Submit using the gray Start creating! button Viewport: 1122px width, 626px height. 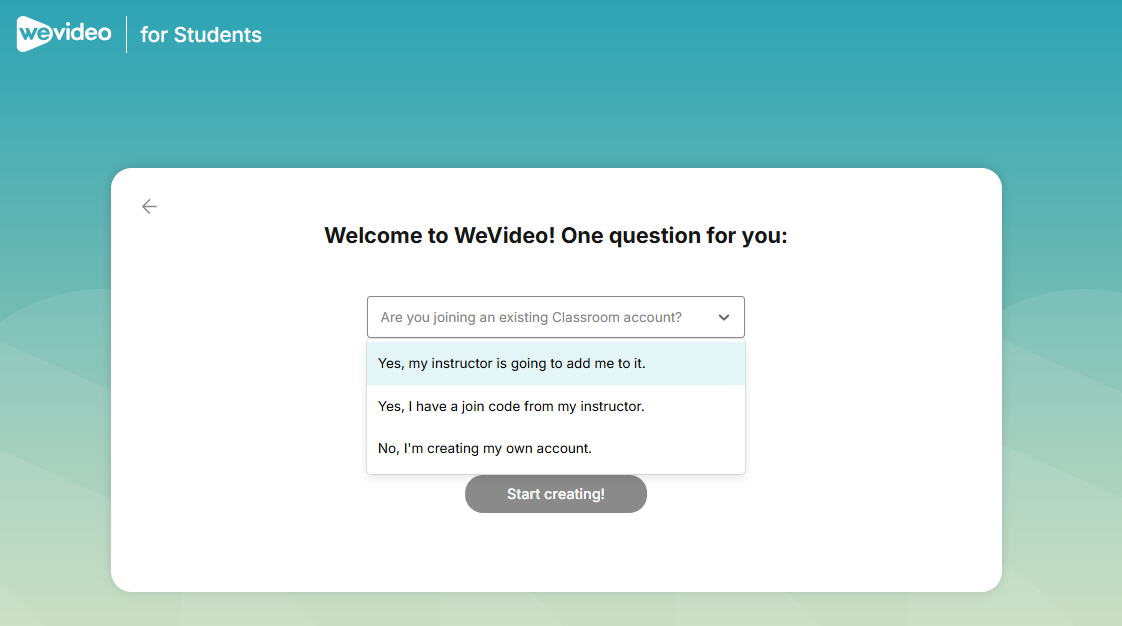pyautogui.click(x=555, y=494)
